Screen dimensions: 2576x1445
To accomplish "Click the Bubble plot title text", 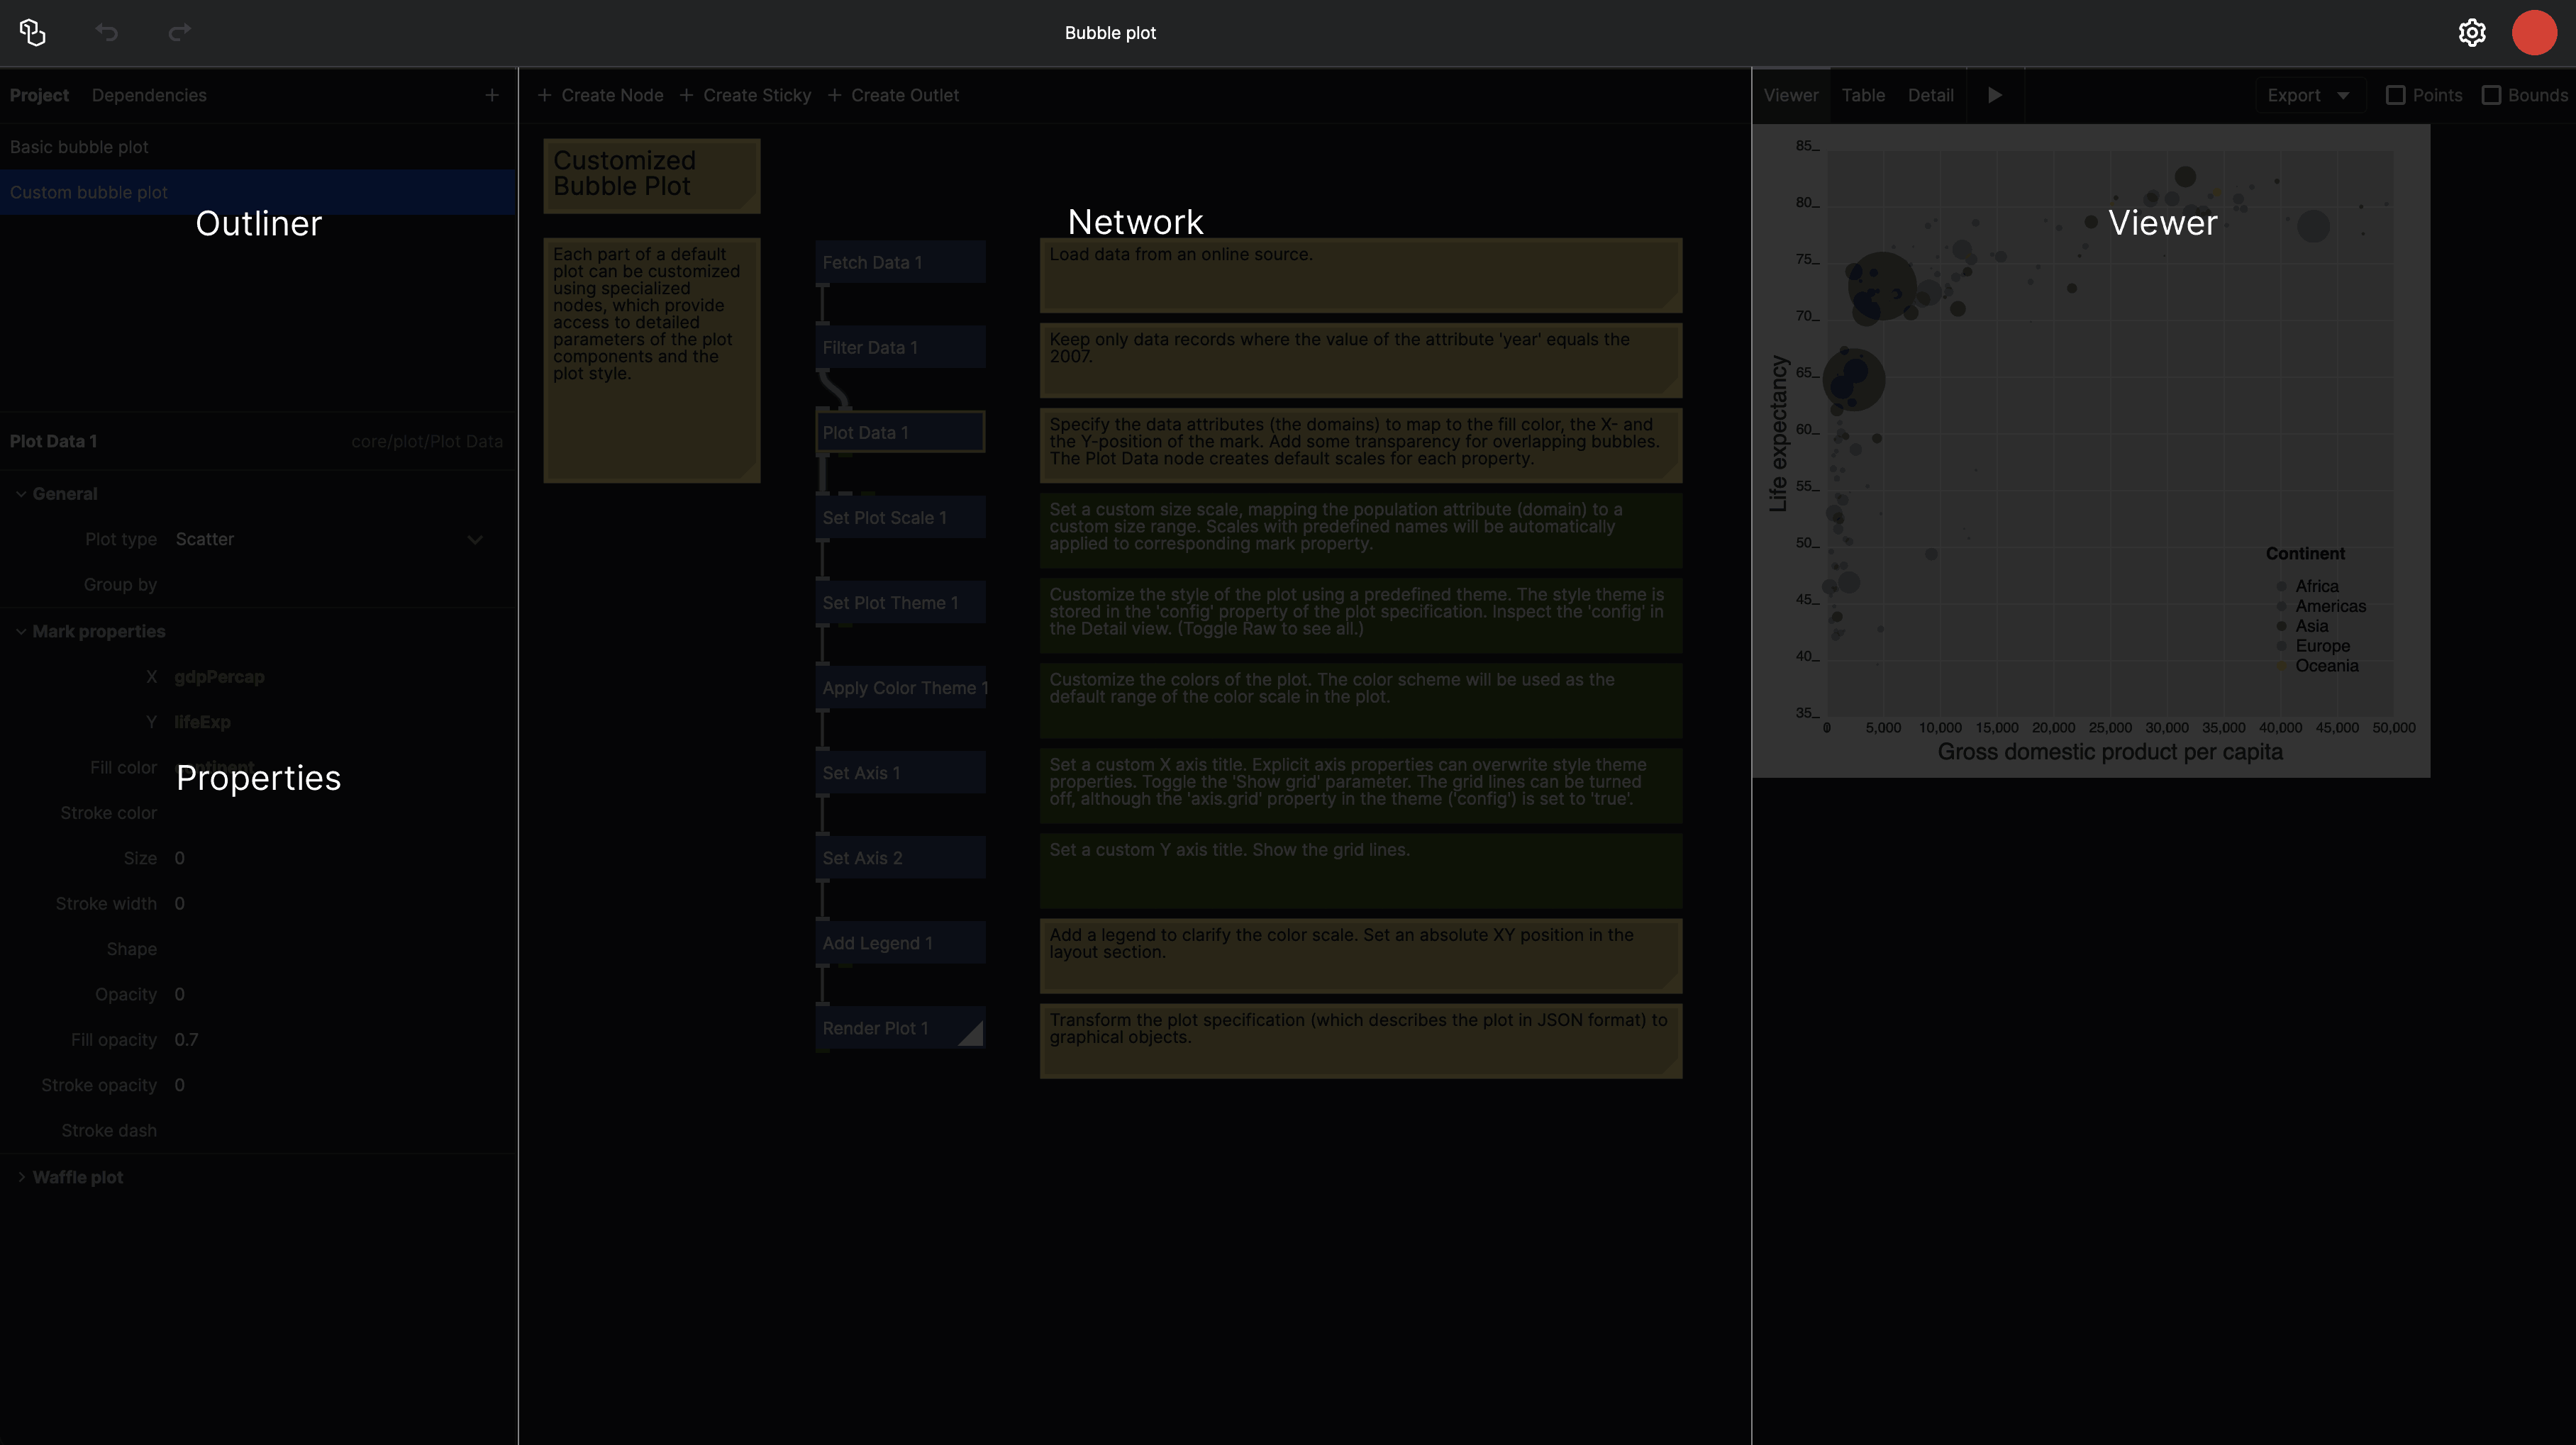I will pyautogui.click(x=1110, y=33).
